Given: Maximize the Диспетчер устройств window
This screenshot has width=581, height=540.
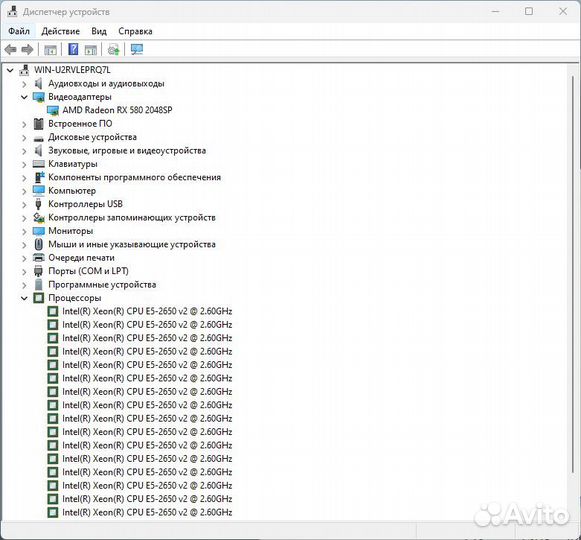Looking at the screenshot, I should (529, 11).
